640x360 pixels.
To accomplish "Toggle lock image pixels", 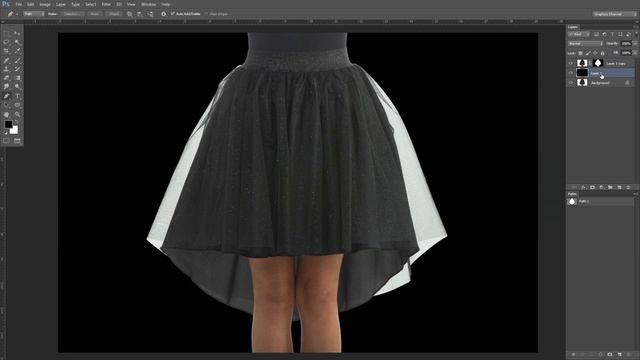I will pos(588,53).
